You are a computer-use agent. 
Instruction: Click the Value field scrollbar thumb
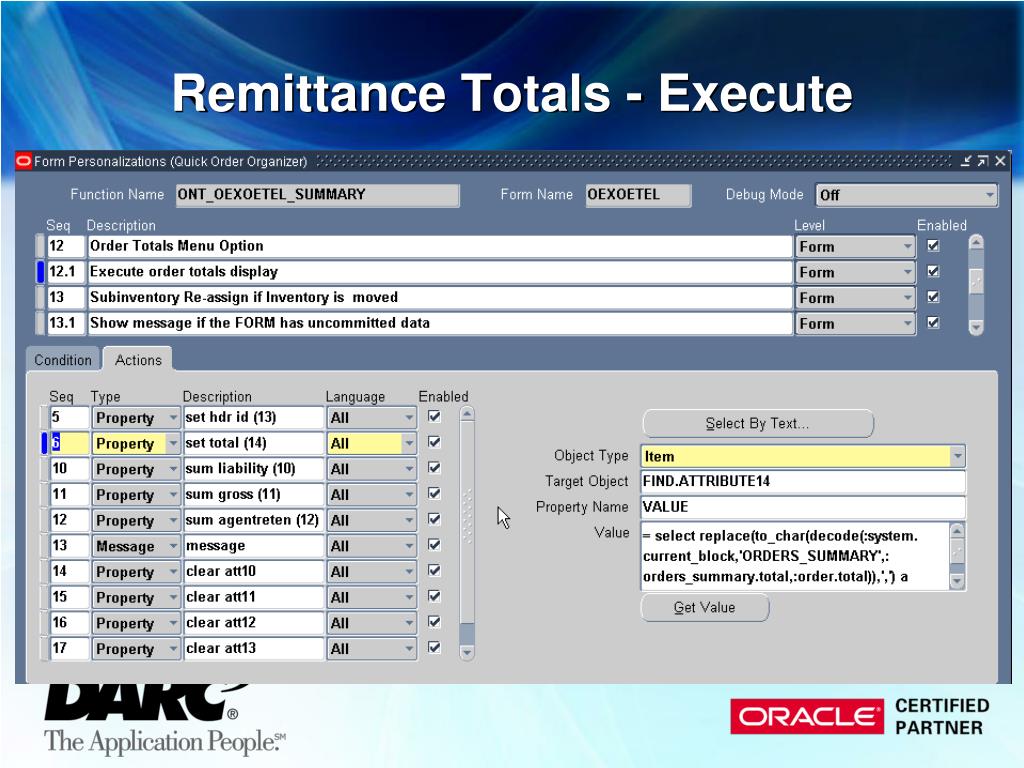(x=957, y=552)
